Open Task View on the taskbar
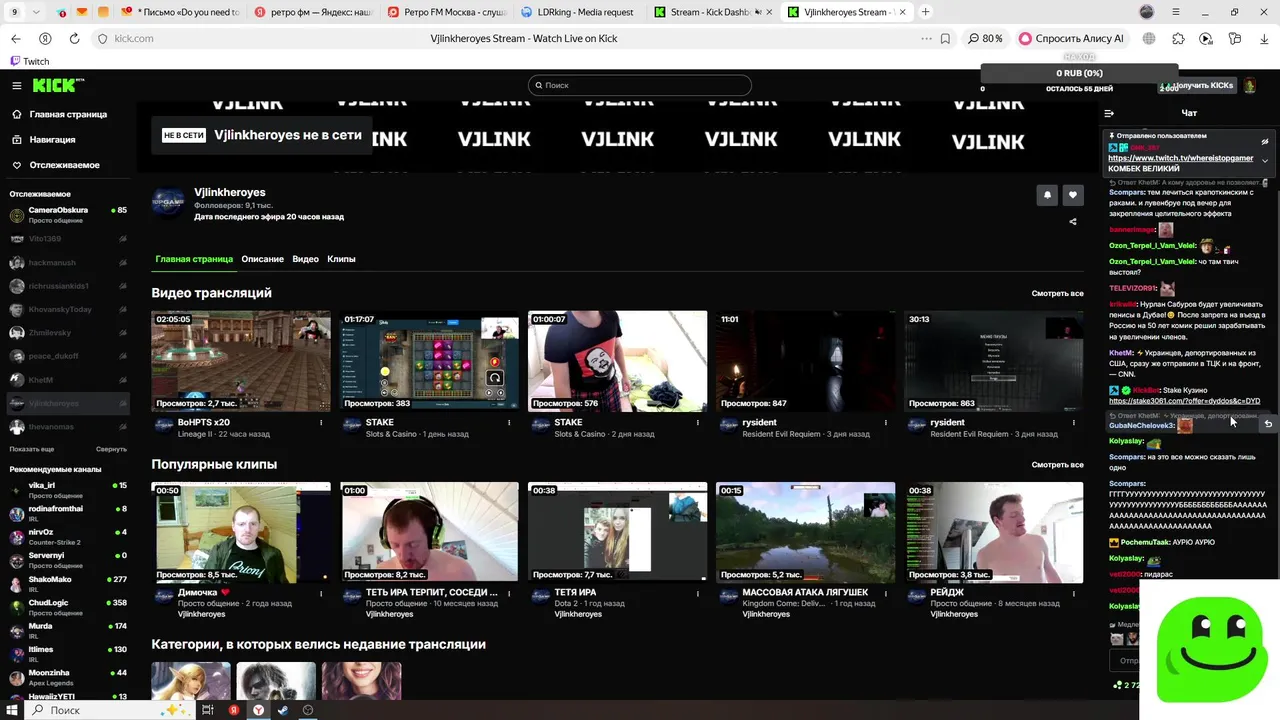The height and width of the screenshot is (720, 1280). 208,710
